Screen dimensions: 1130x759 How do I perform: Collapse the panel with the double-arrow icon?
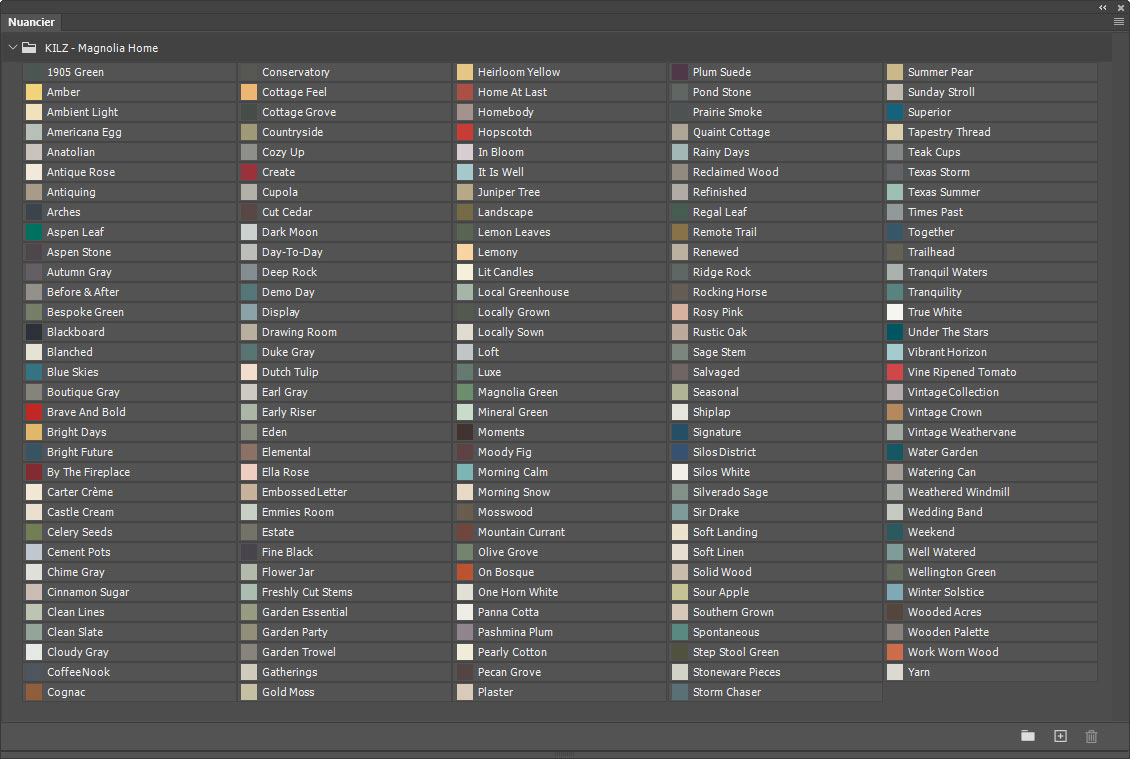1103,7
